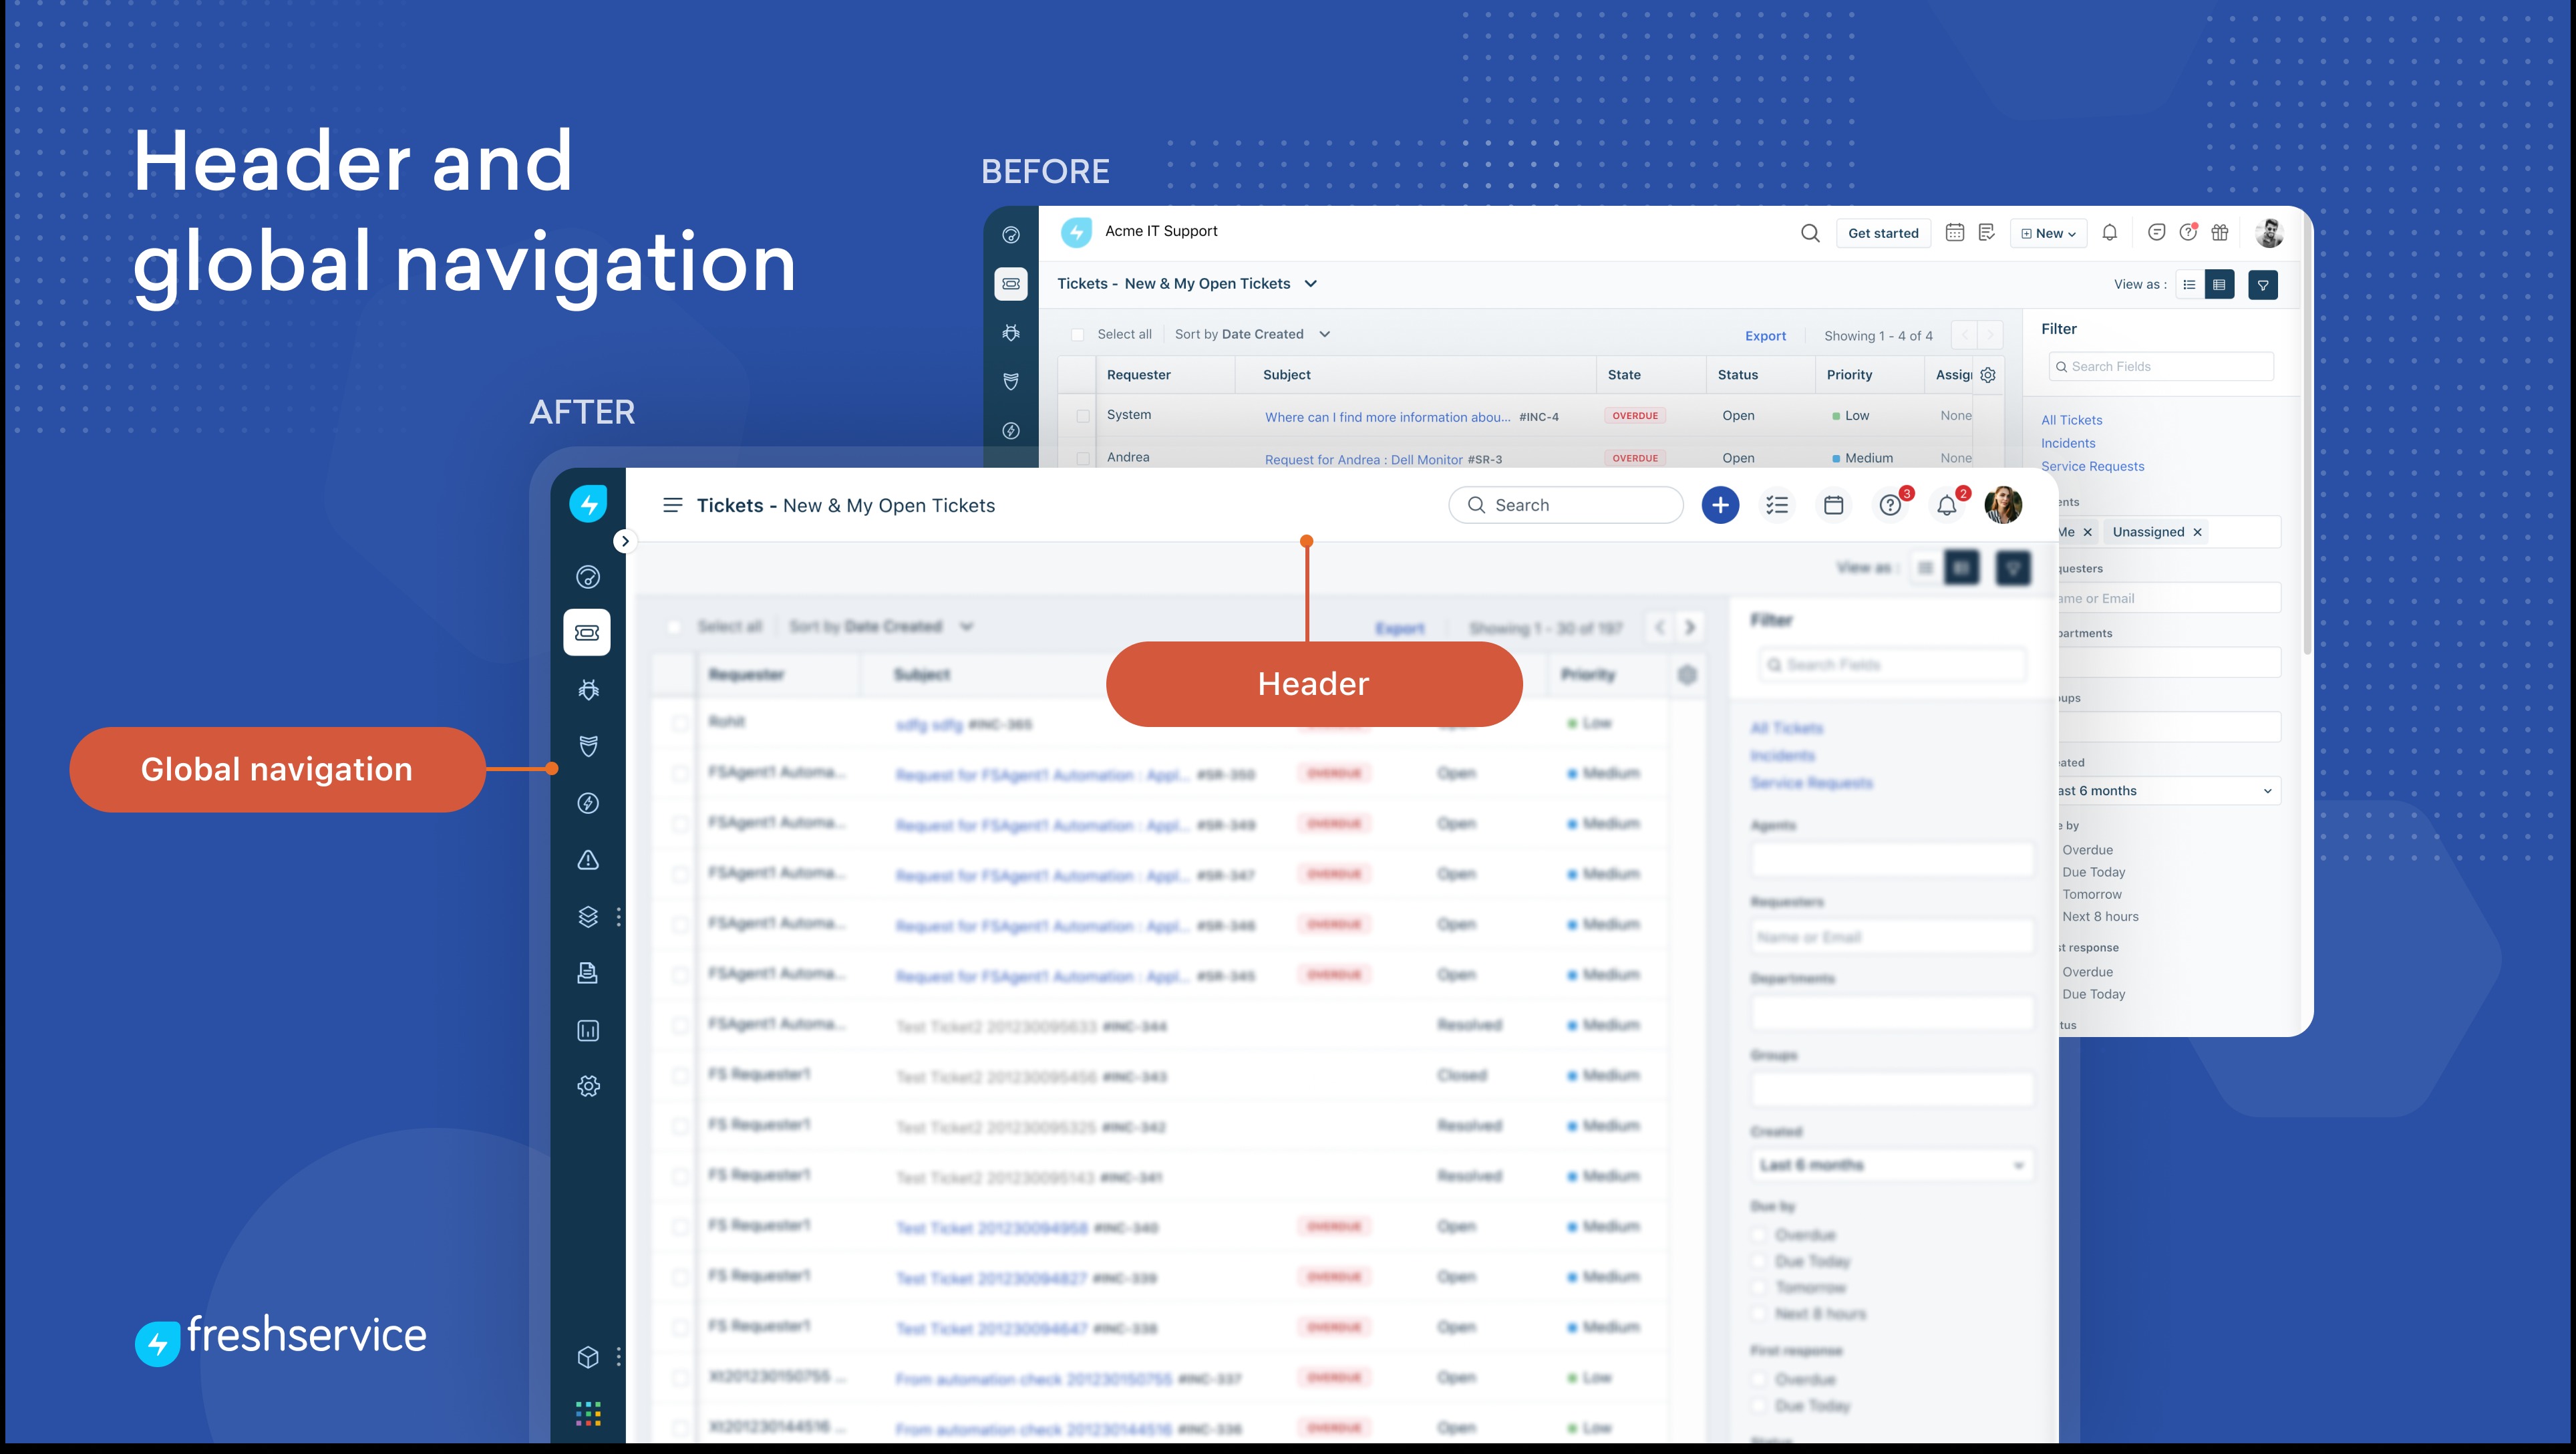
Task: Toggle the Select all checkbox in the BEFORE window
Action: (x=1077, y=335)
